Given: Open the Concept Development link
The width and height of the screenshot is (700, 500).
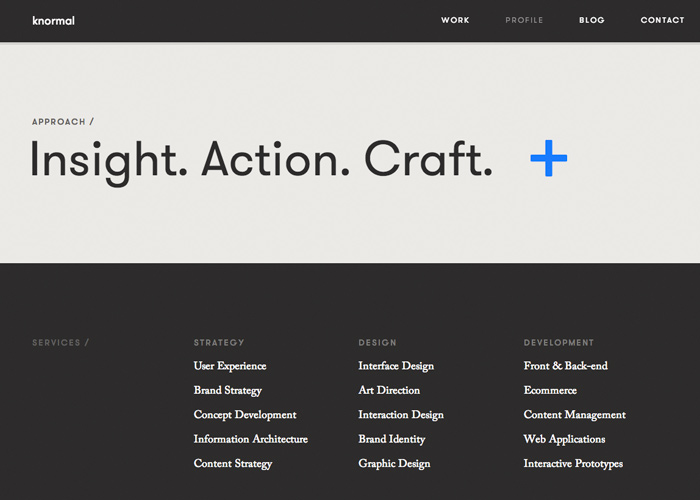Looking at the screenshot, I should pyautogui.click(x=245, y=415).
